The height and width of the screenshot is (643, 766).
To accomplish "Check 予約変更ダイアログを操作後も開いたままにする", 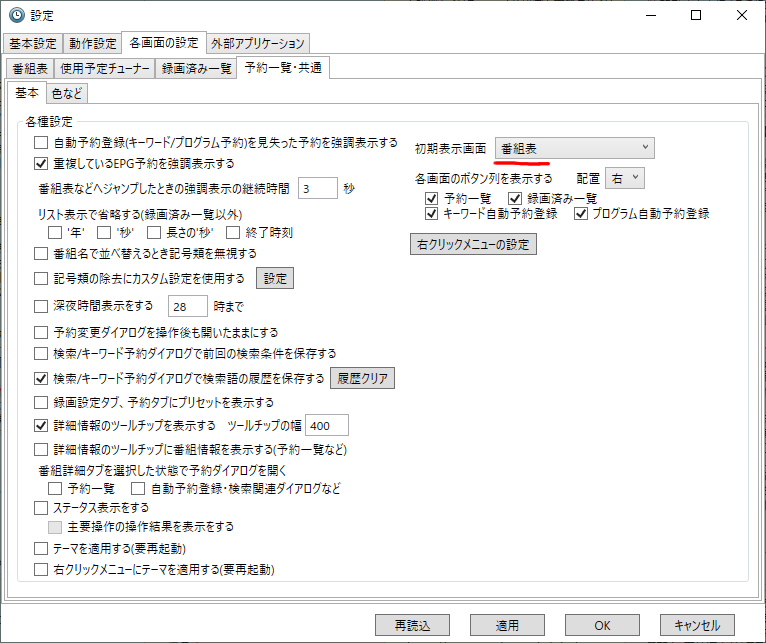I will [41, 333].
